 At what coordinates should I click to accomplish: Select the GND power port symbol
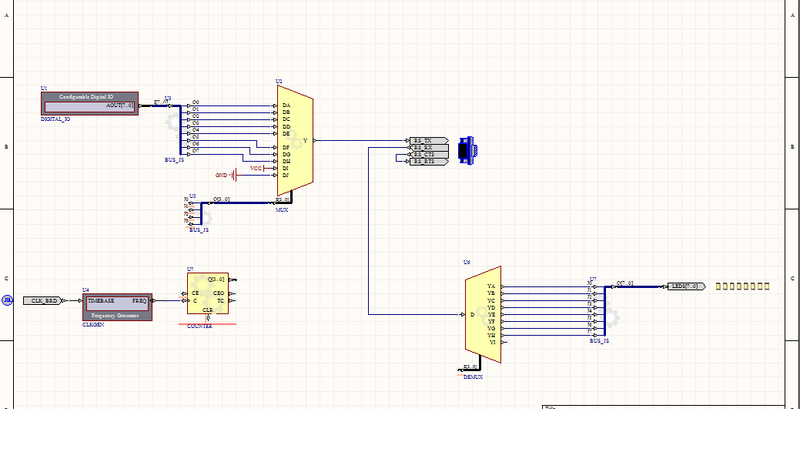click(234, 175)
